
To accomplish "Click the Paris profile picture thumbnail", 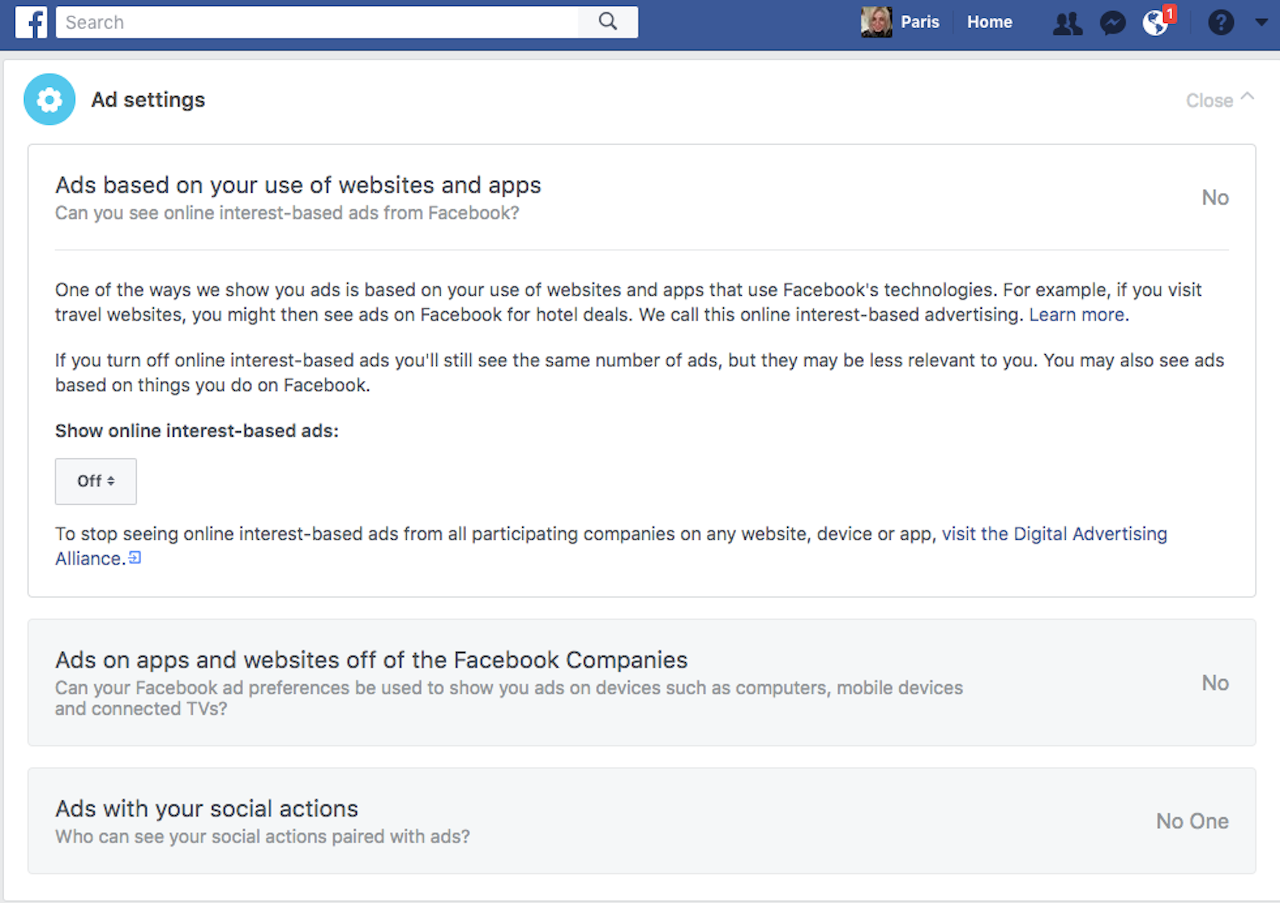I will [876, 22].
